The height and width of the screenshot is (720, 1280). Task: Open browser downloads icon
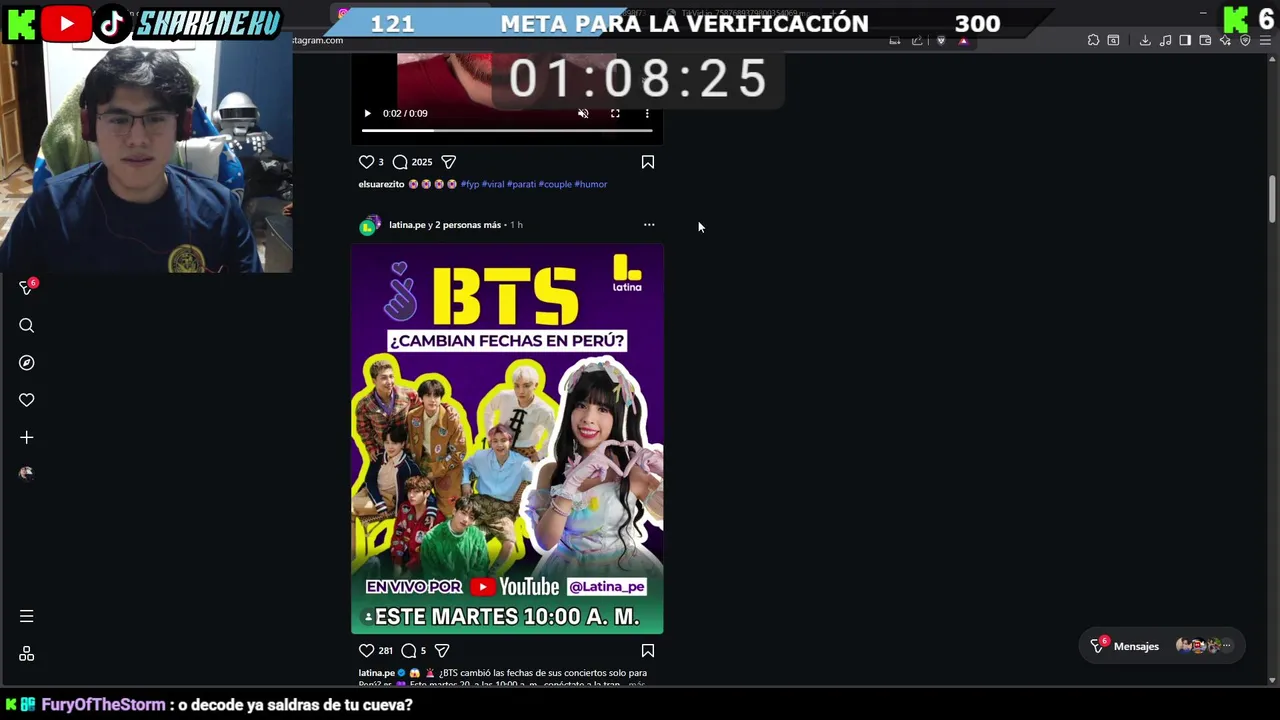[1145, 40]
